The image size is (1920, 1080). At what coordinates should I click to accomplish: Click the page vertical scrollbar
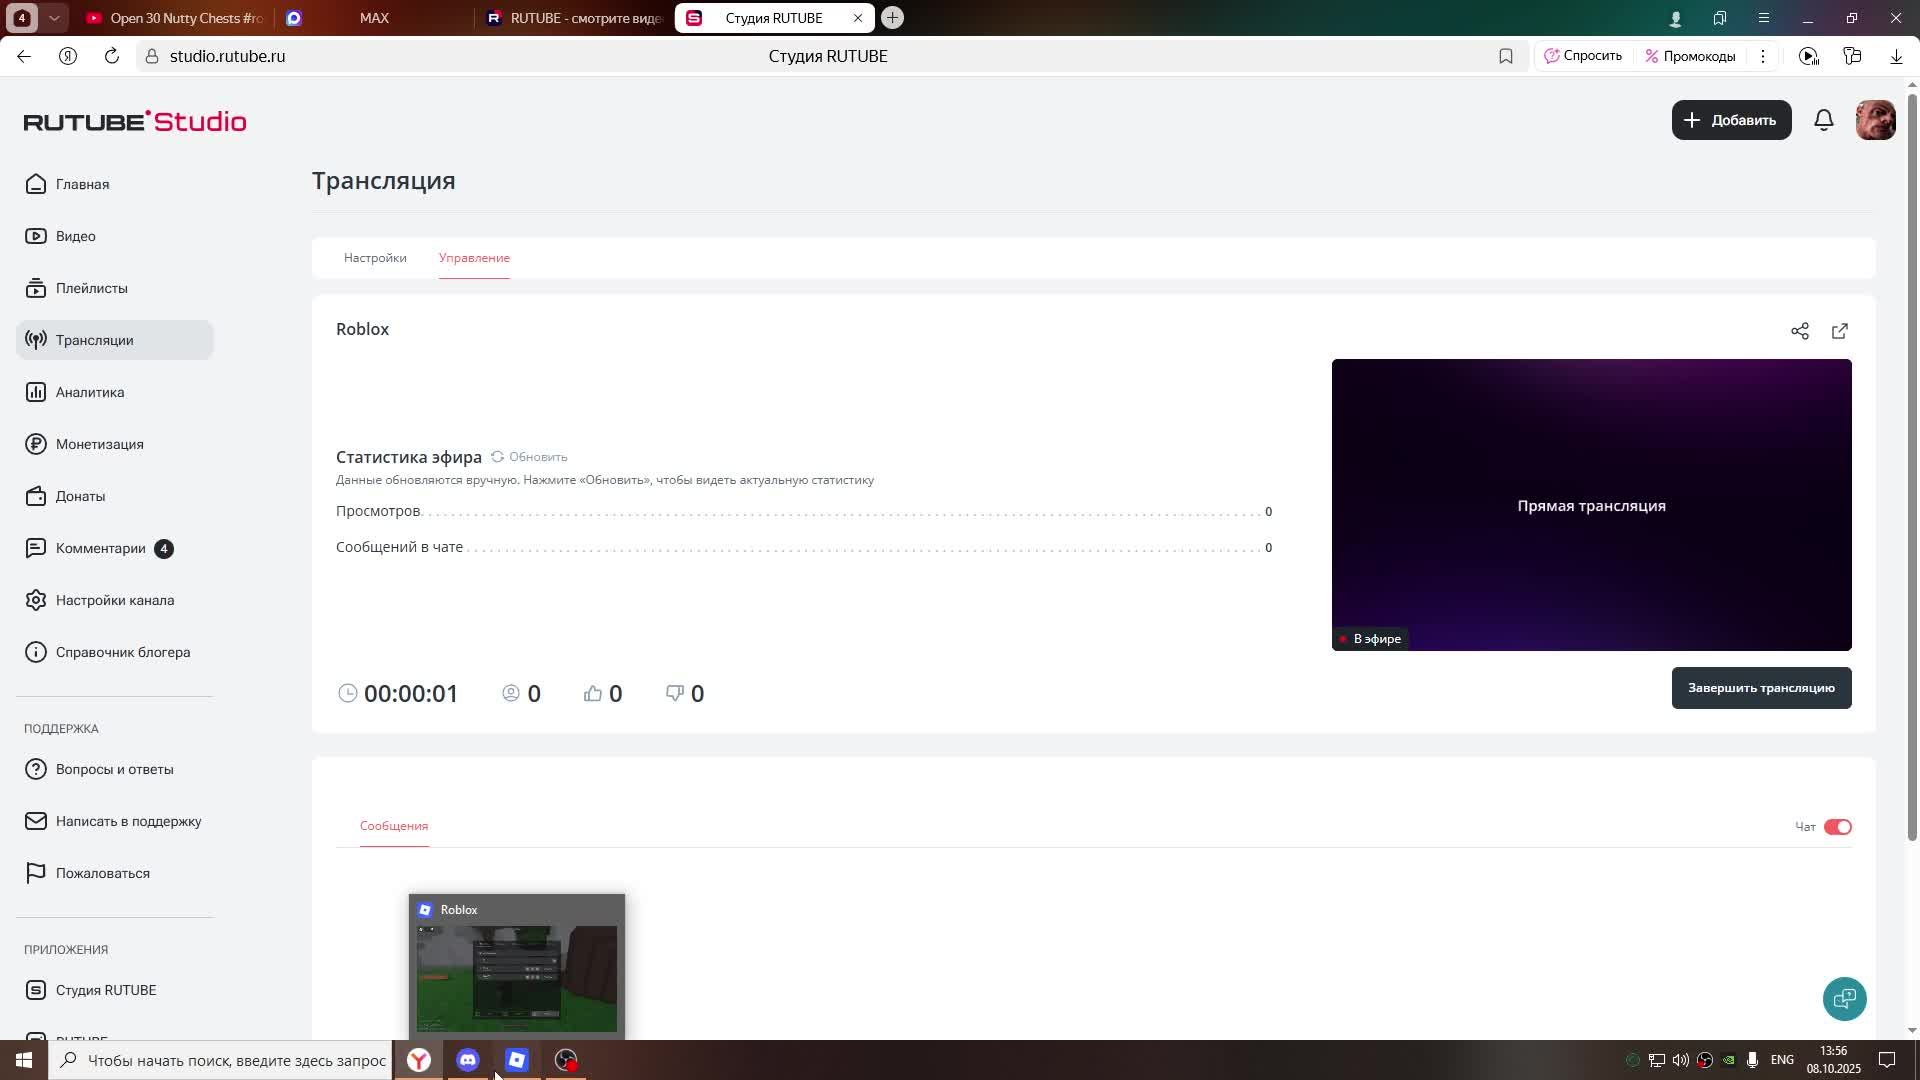coord(1912,460)
